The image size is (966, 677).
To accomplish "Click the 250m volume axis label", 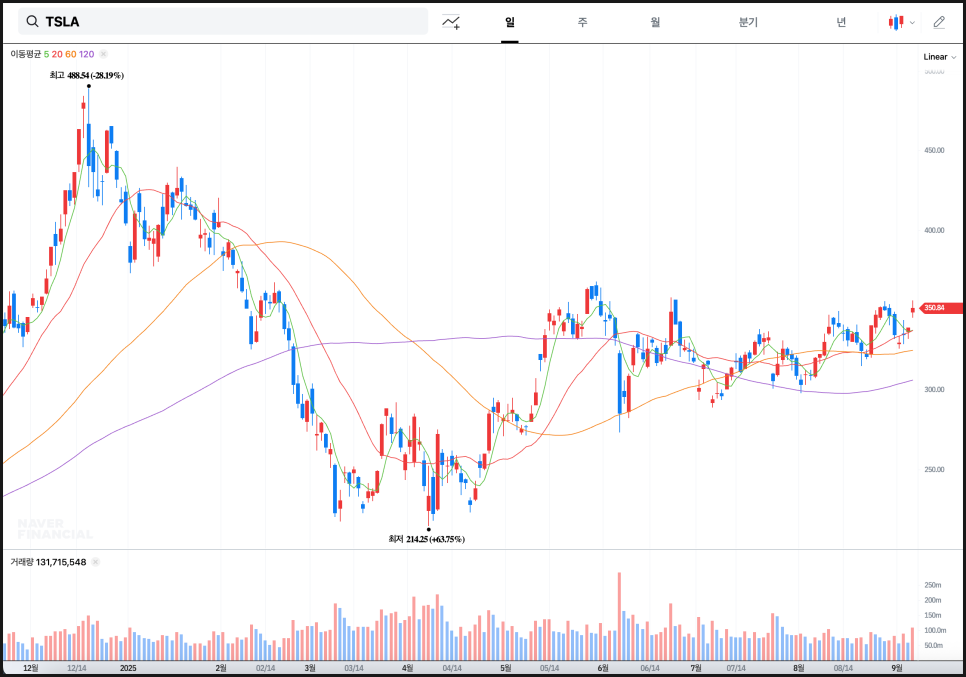I will 933,585.
